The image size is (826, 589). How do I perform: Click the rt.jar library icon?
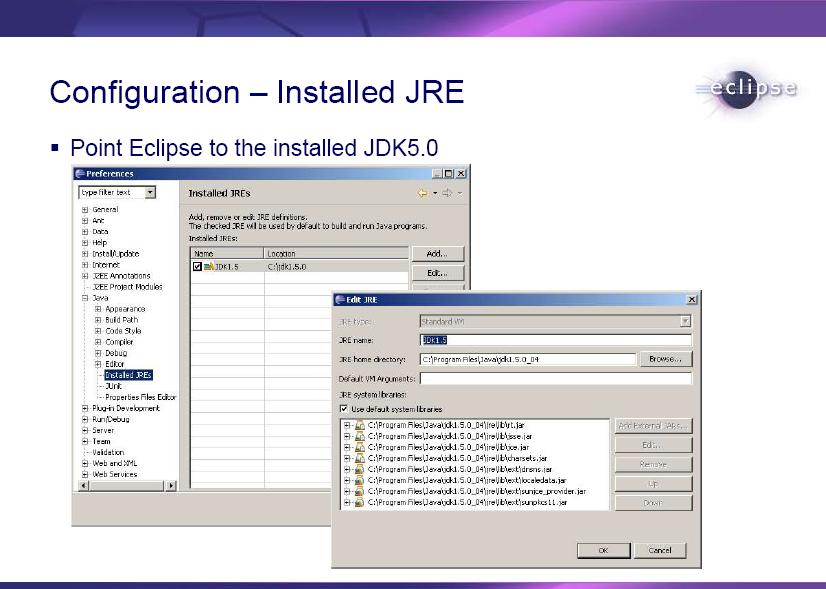(360, 425)
